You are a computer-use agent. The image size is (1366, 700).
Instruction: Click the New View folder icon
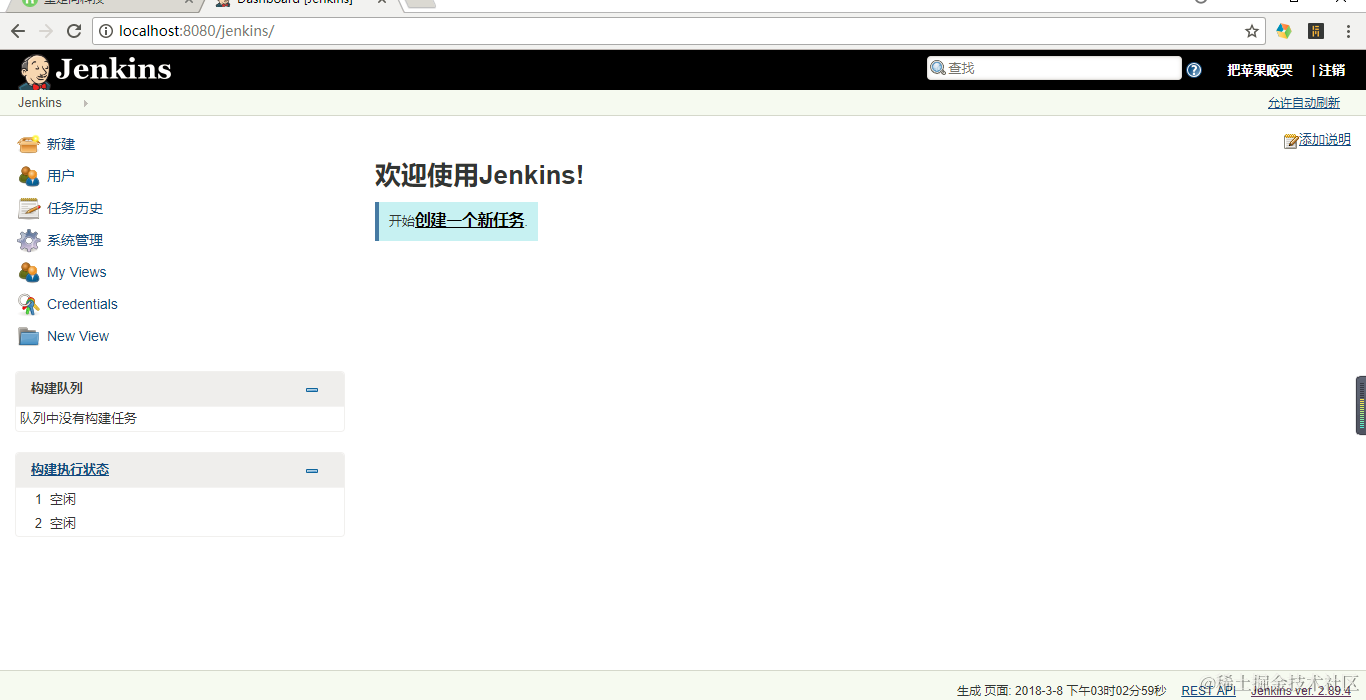[x=29, y=336]
